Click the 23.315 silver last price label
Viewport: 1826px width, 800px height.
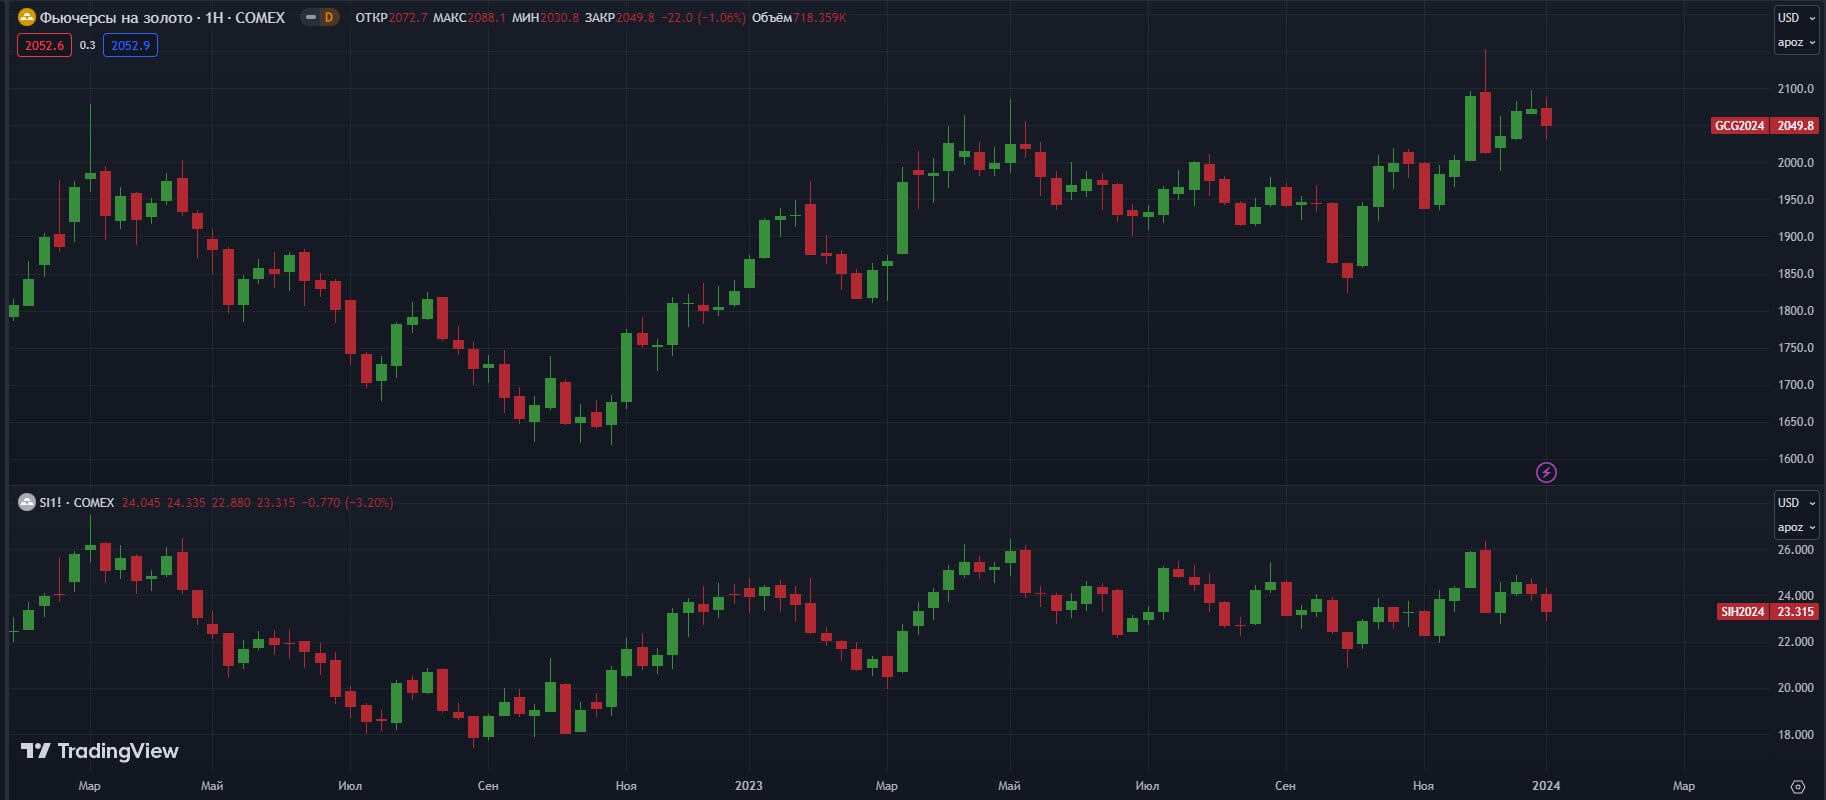point(1795,611)
